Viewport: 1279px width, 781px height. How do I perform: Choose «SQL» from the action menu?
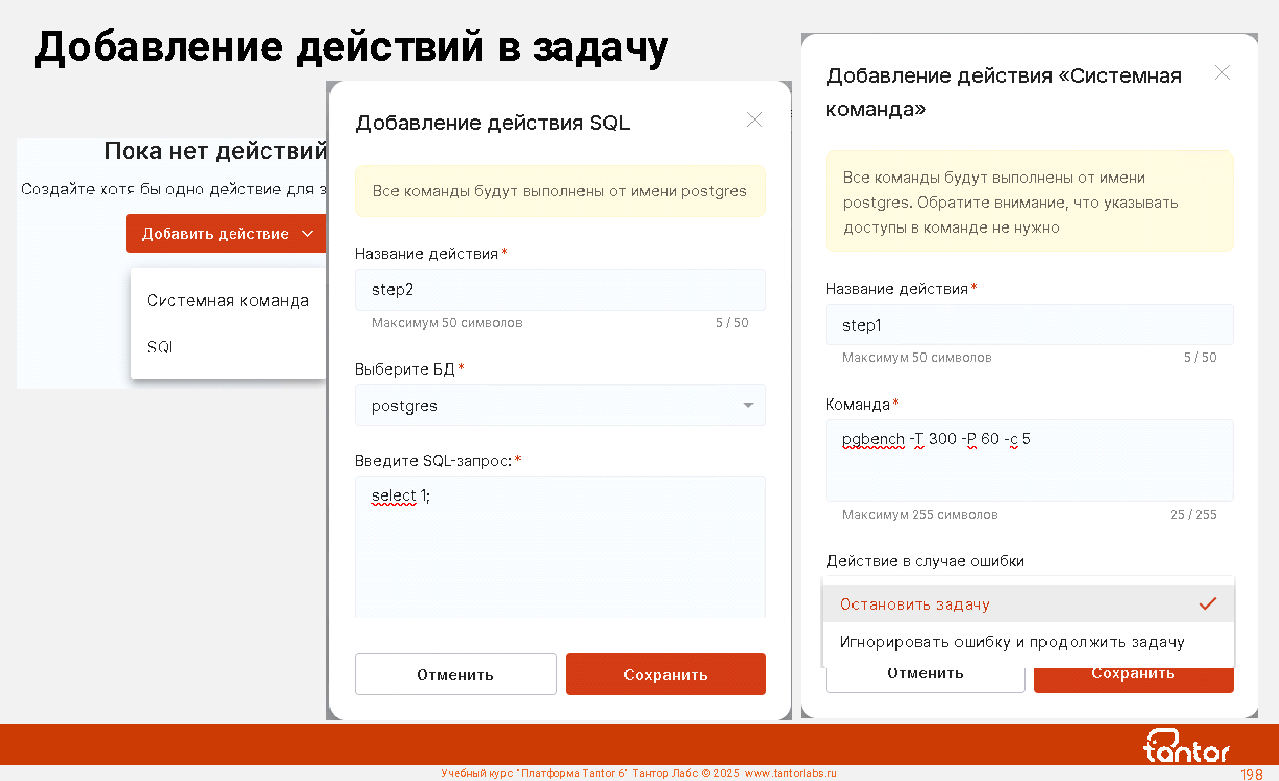coord(160,346)
